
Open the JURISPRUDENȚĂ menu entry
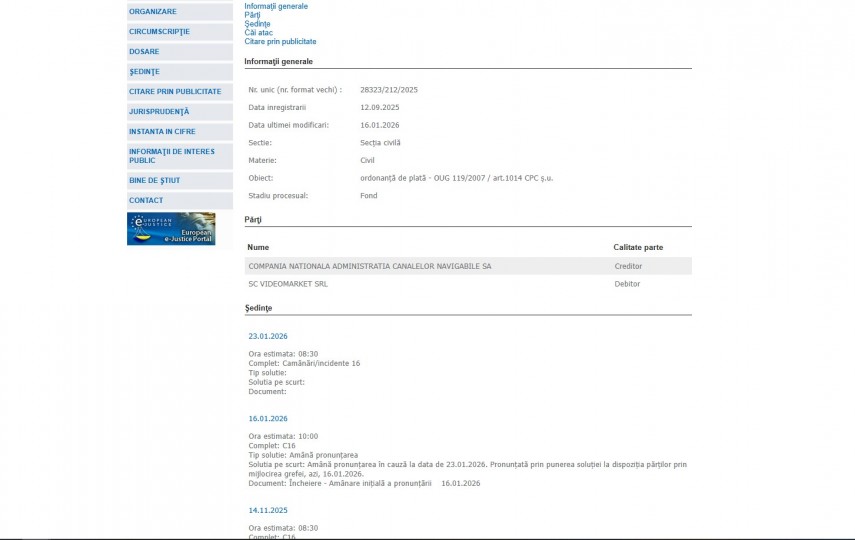(159, 112)
